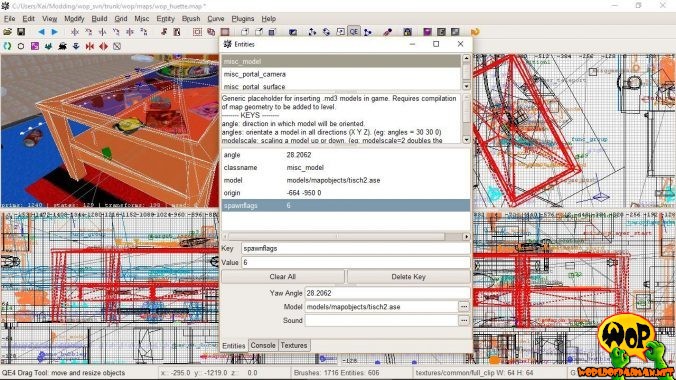
Task: Select the Entities tab
Action: pos(234,346)
